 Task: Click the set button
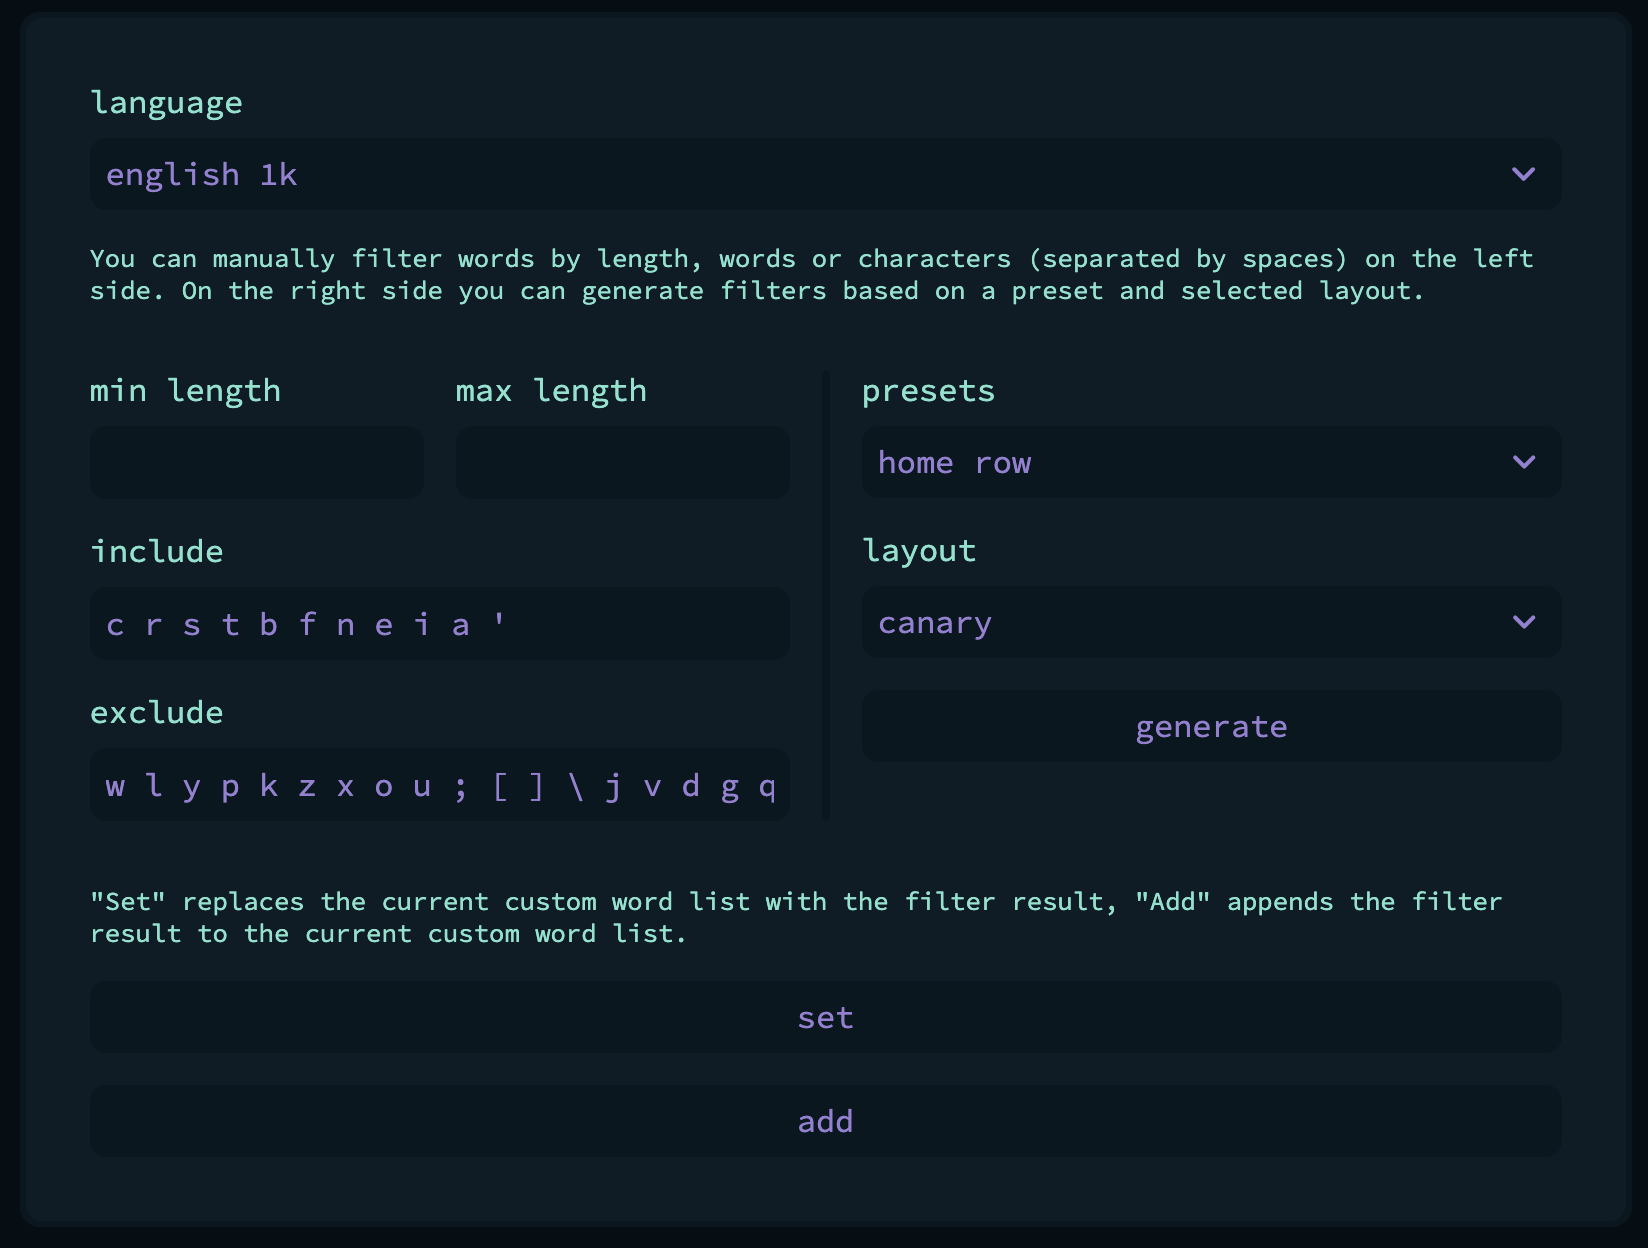coord(825,1017)
